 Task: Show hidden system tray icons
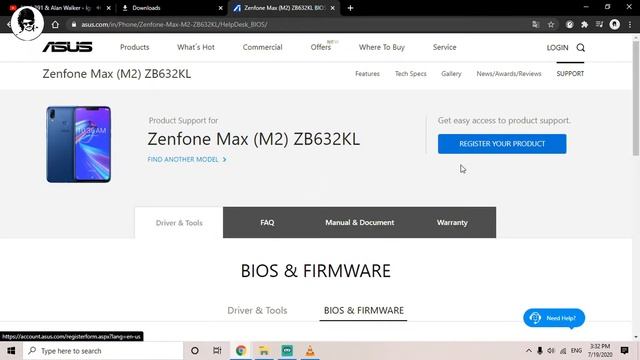529,351
